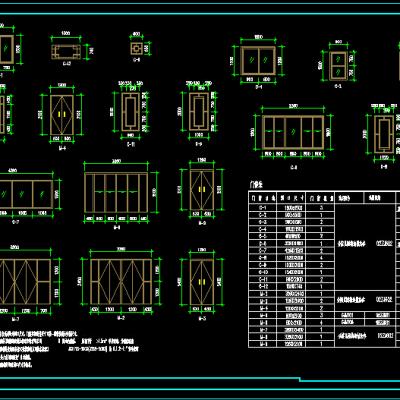400x400 pixels.
Task: Select the two-pane sliding window labeled C-4
Action: click(x=258, y=61)
